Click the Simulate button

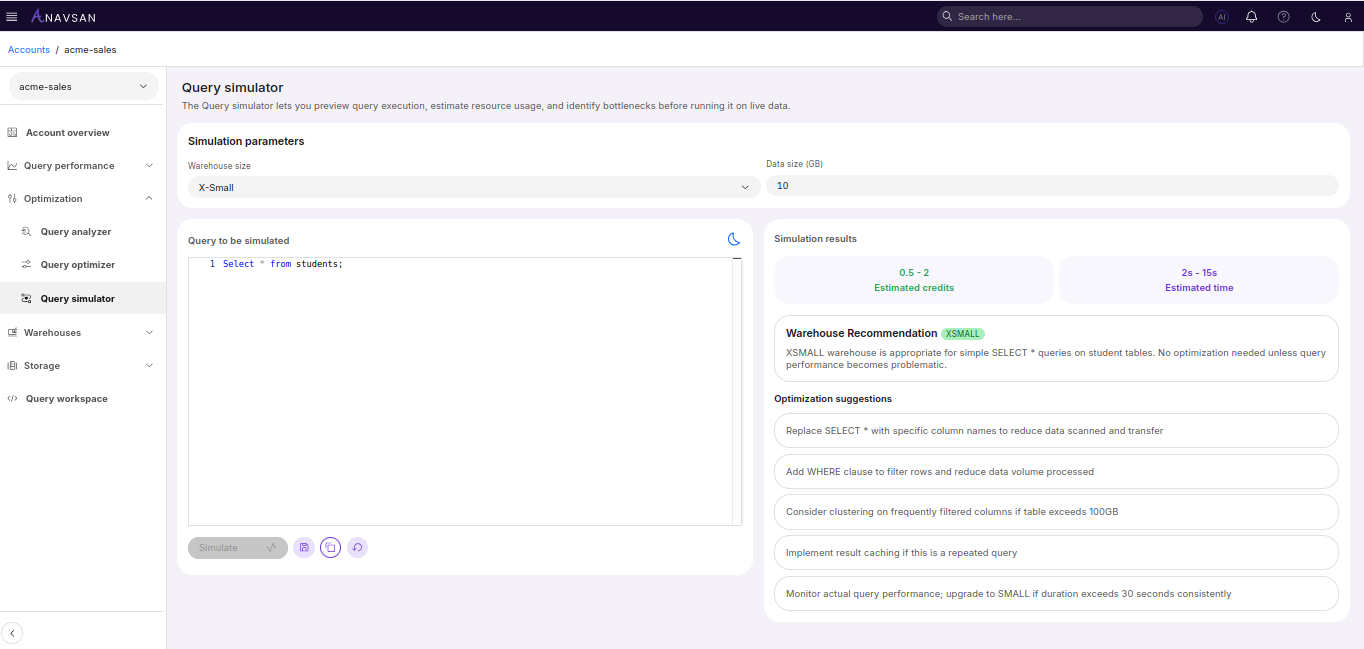click(237, 547)
